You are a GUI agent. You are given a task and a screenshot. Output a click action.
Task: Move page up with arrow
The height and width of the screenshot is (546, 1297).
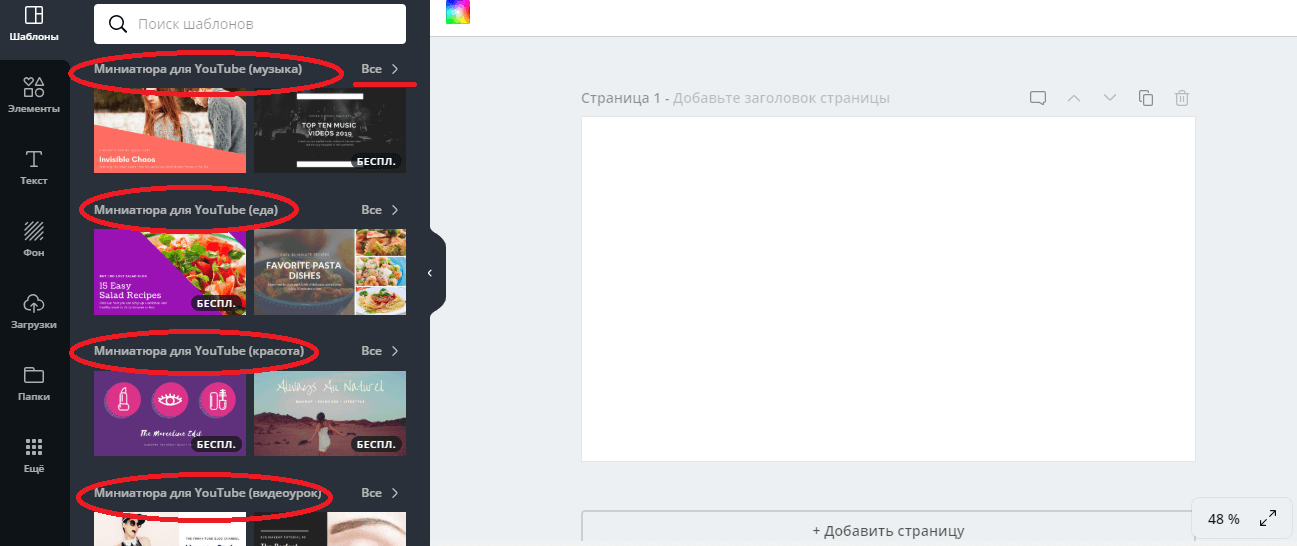tap(1074, 98)
